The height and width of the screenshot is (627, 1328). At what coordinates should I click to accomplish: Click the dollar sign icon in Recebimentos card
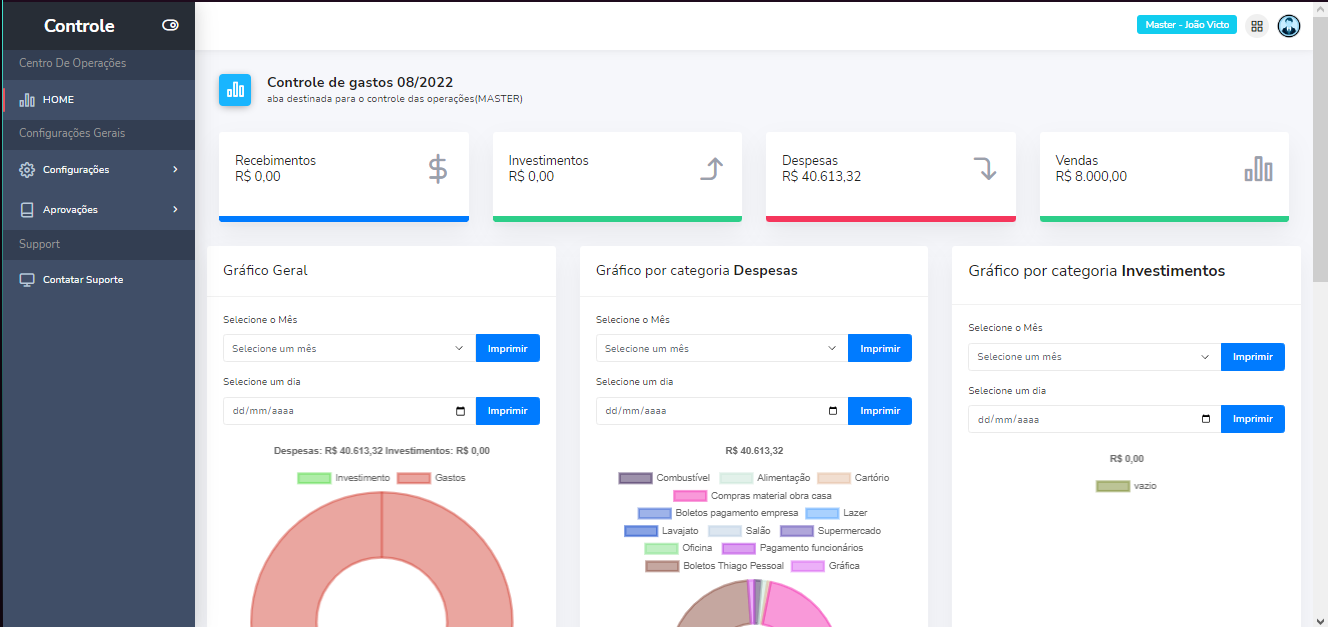point(438,169)
